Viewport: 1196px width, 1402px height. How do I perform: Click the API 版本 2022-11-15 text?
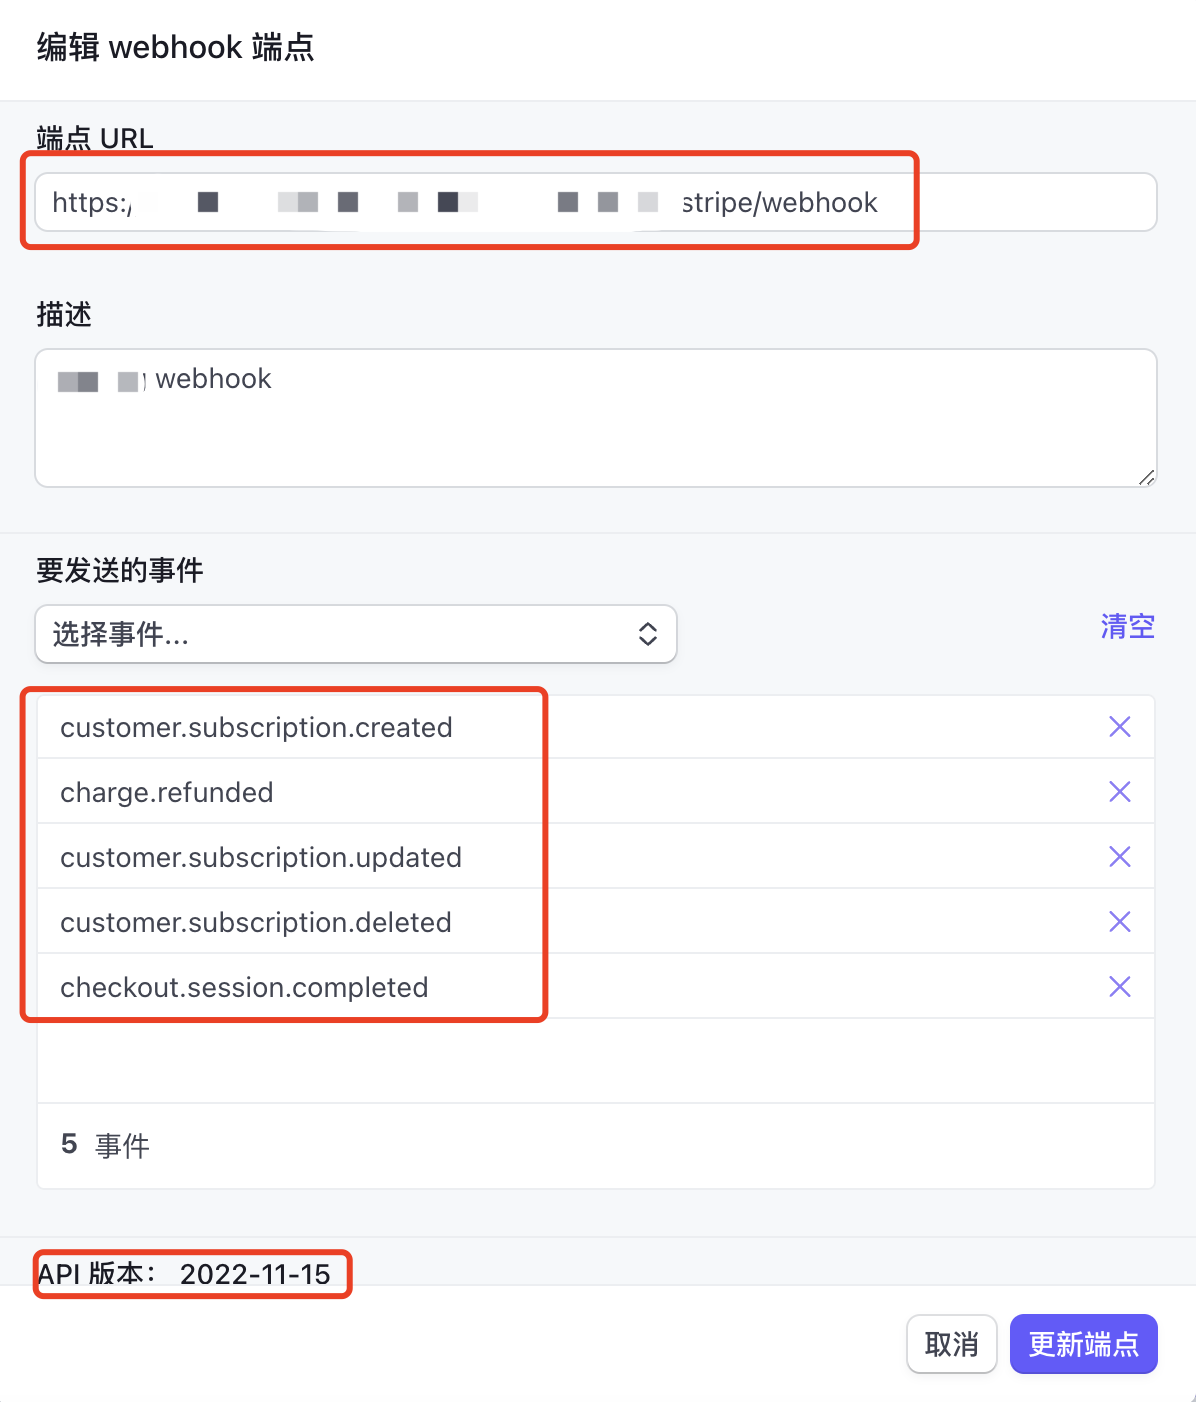pyautogui.click(x=184, y=1274)
